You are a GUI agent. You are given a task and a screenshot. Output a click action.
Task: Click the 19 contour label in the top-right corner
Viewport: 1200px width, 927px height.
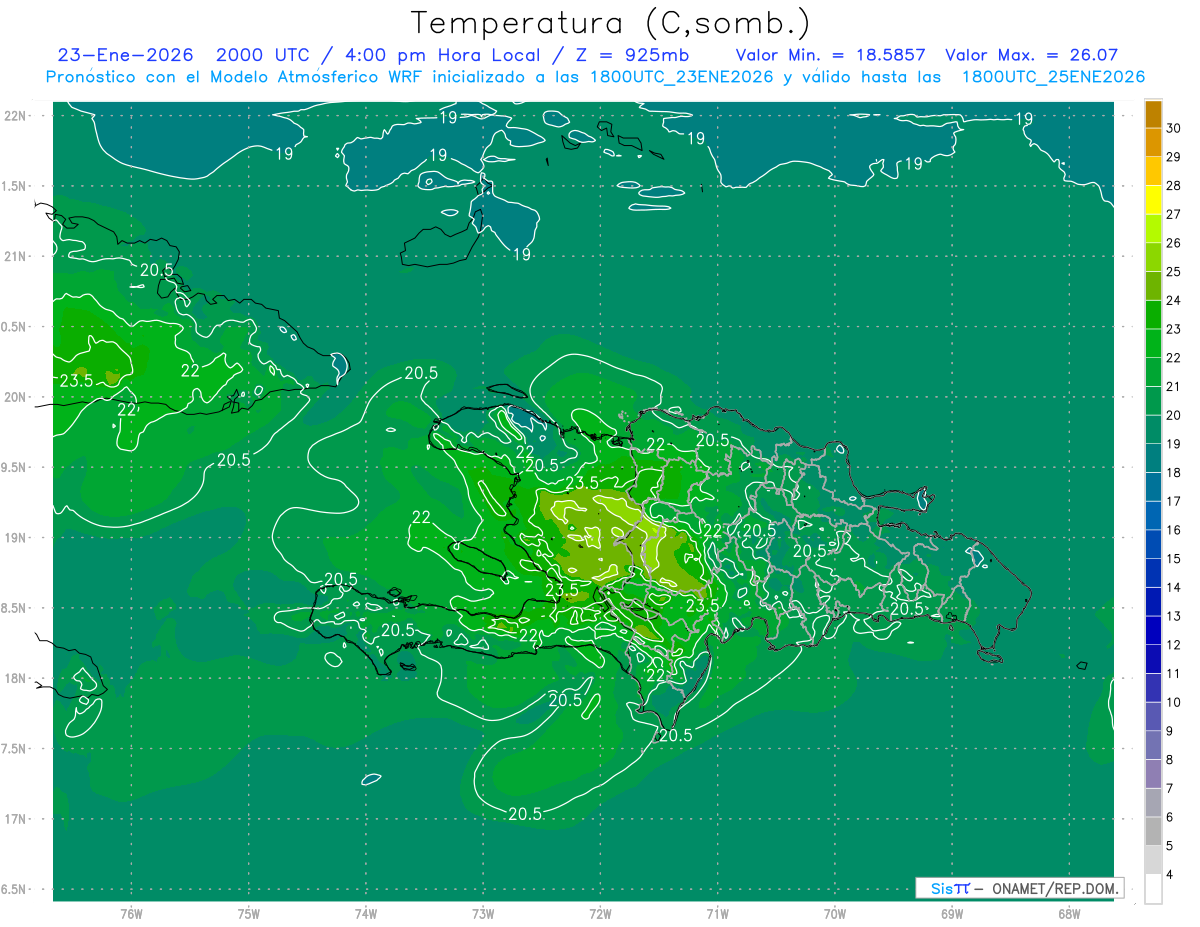[x=1023, y=118]
